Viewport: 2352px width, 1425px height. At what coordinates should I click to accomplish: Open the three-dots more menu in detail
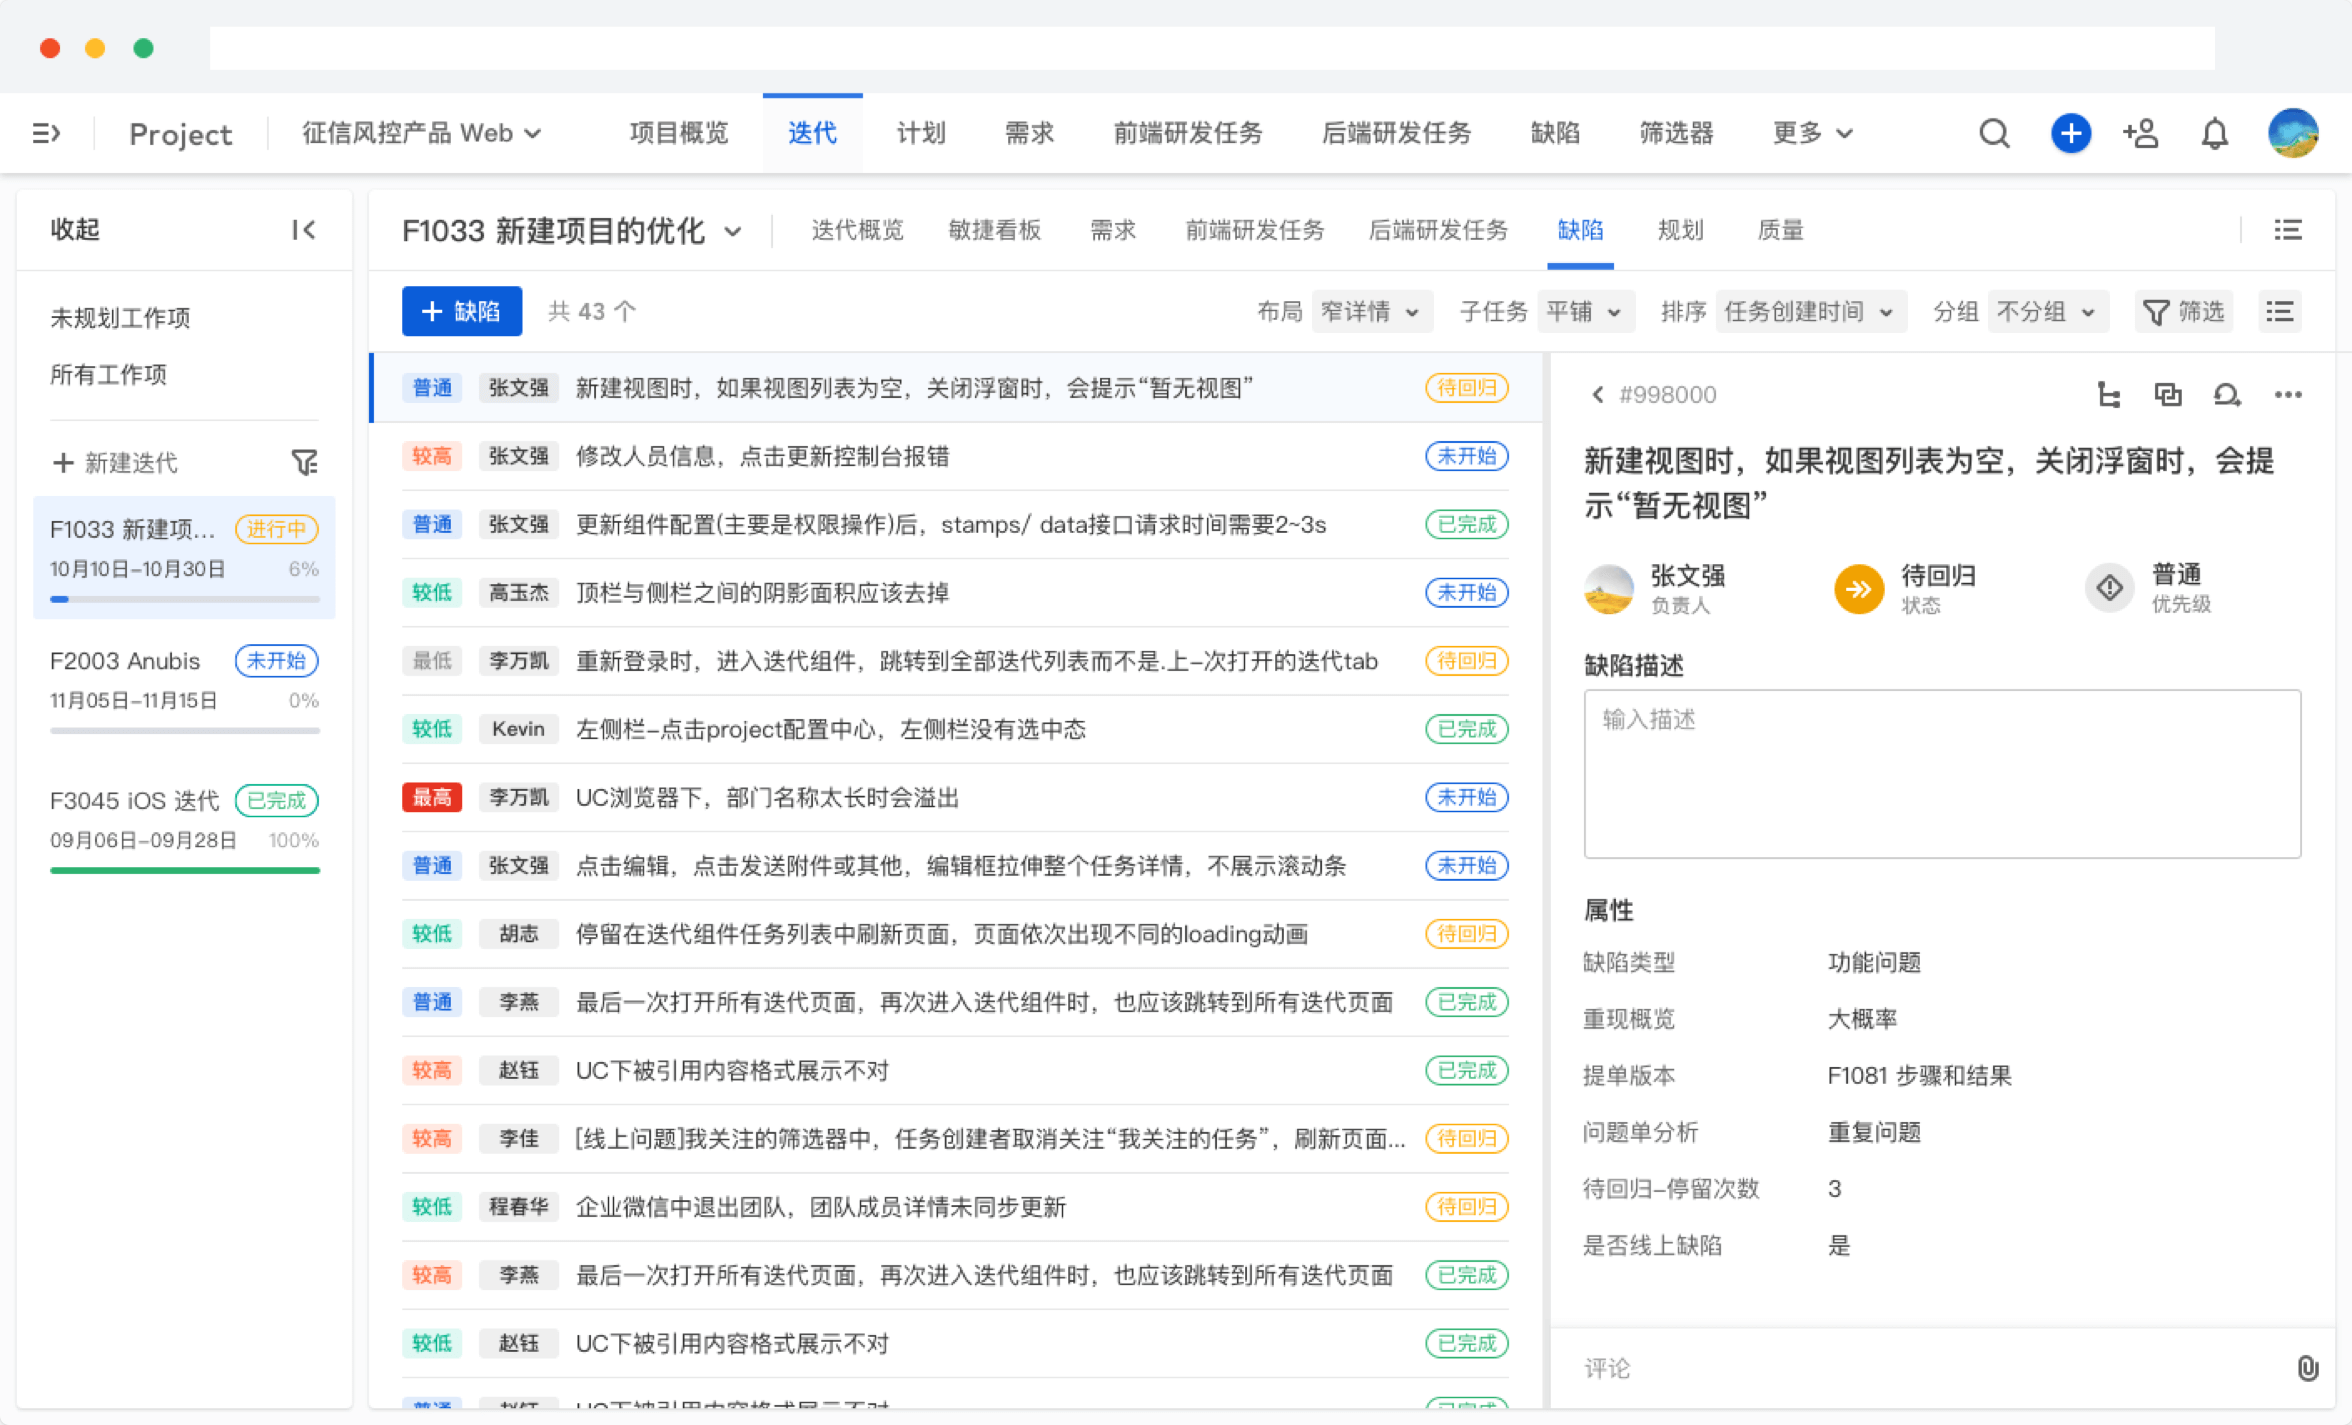[2288, 395]
